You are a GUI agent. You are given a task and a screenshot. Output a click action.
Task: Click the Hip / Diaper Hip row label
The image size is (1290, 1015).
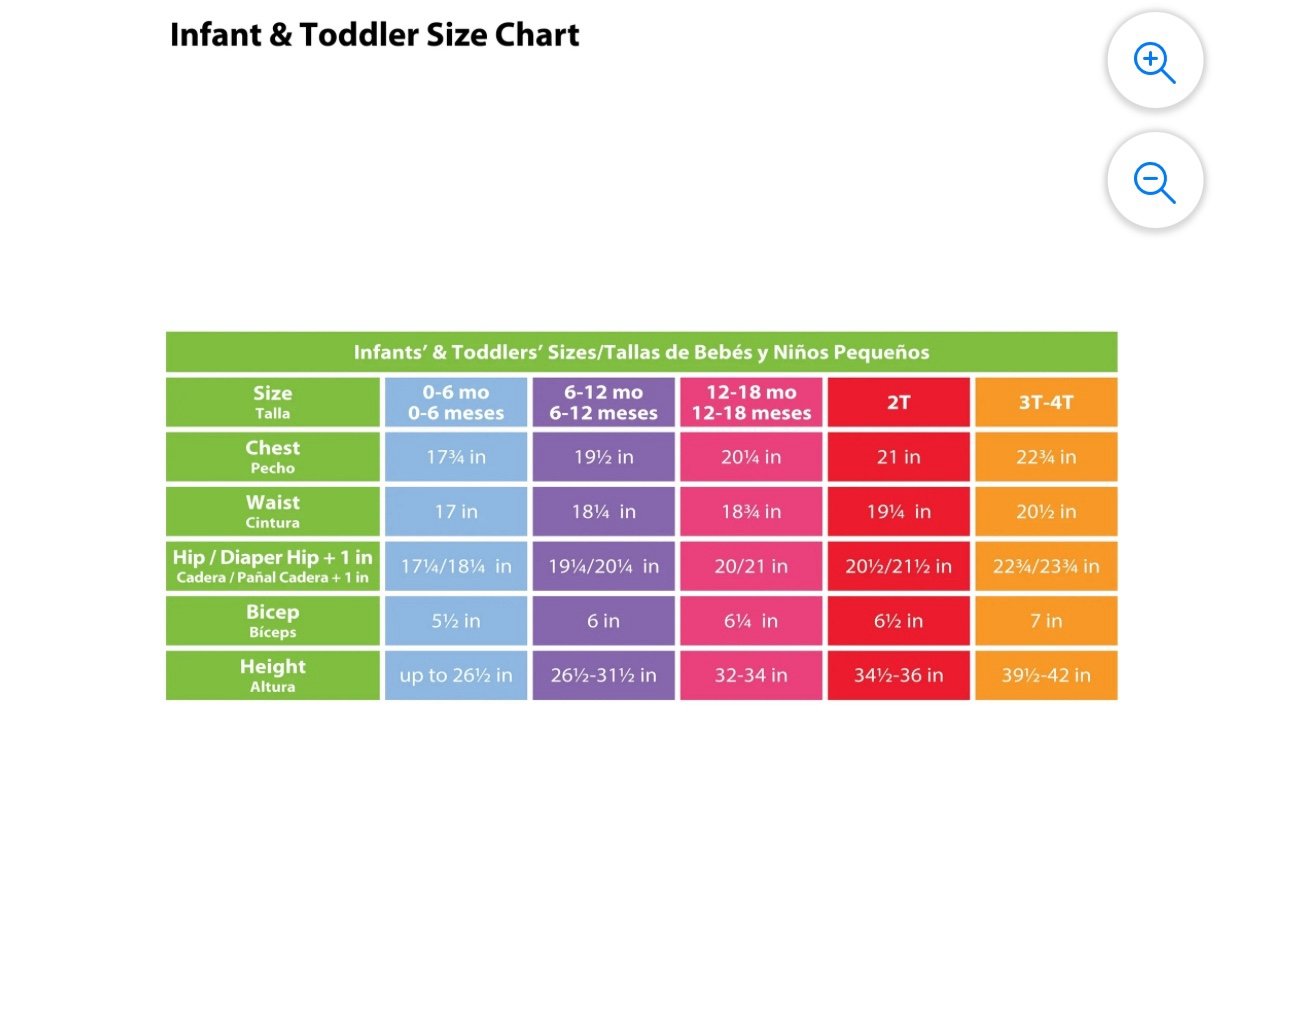[273, 566]
